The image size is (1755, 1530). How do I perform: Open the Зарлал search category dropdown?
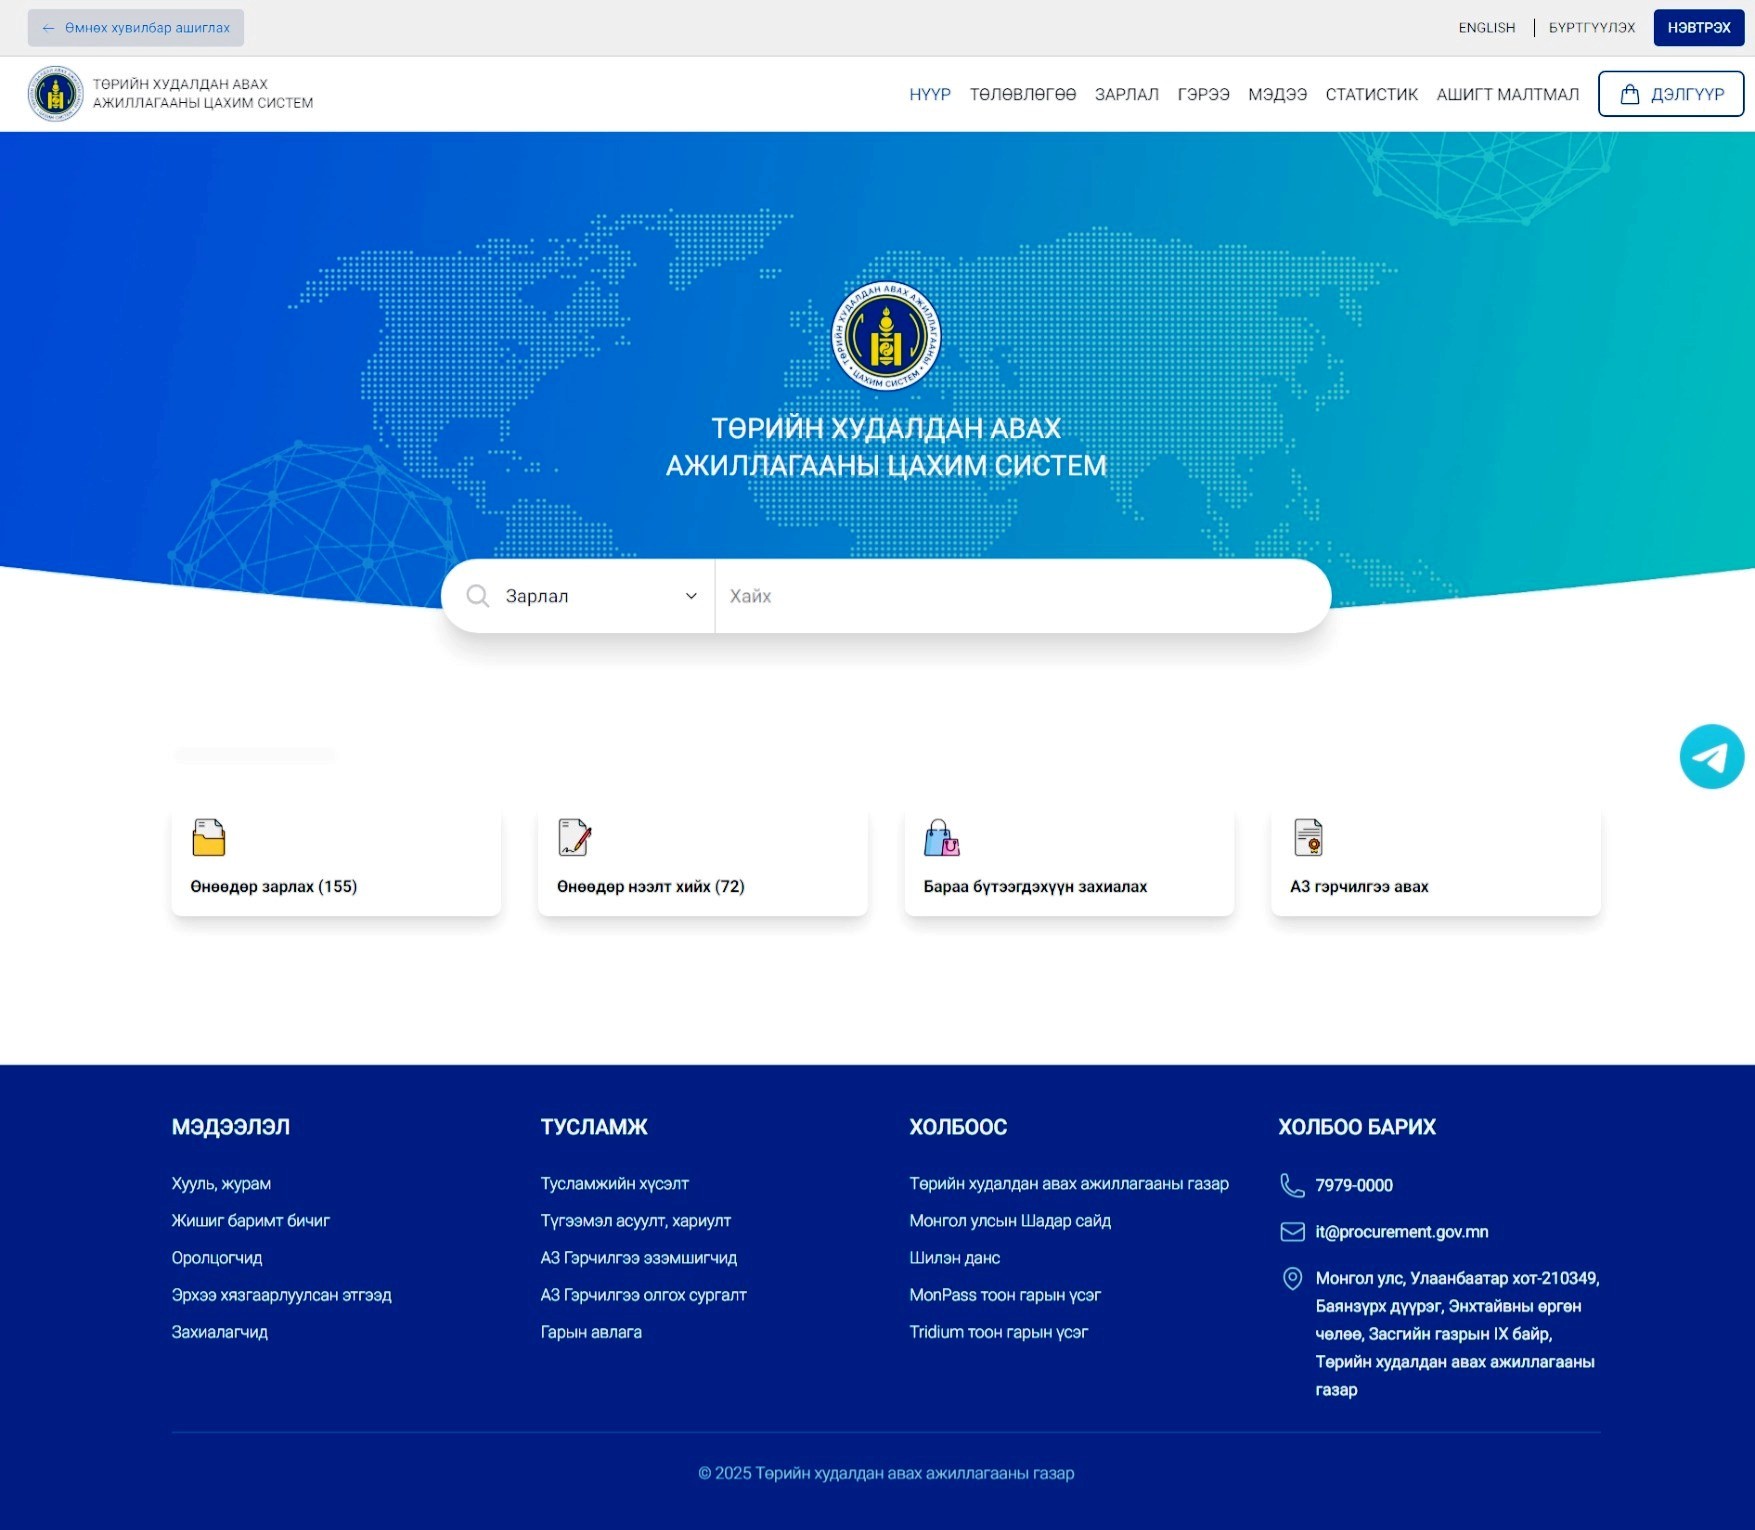pyautogui.click(x=578, y=596)
